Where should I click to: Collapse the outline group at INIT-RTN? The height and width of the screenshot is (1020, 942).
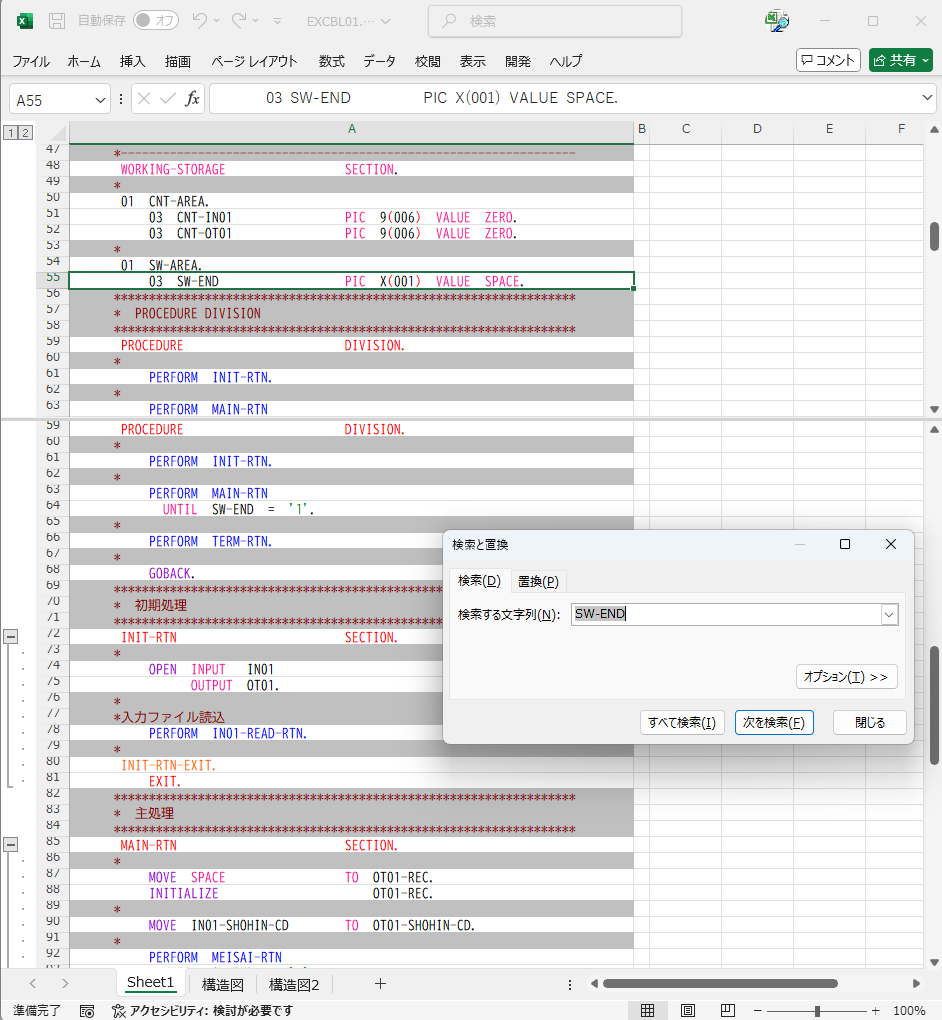tap(11, 636)
